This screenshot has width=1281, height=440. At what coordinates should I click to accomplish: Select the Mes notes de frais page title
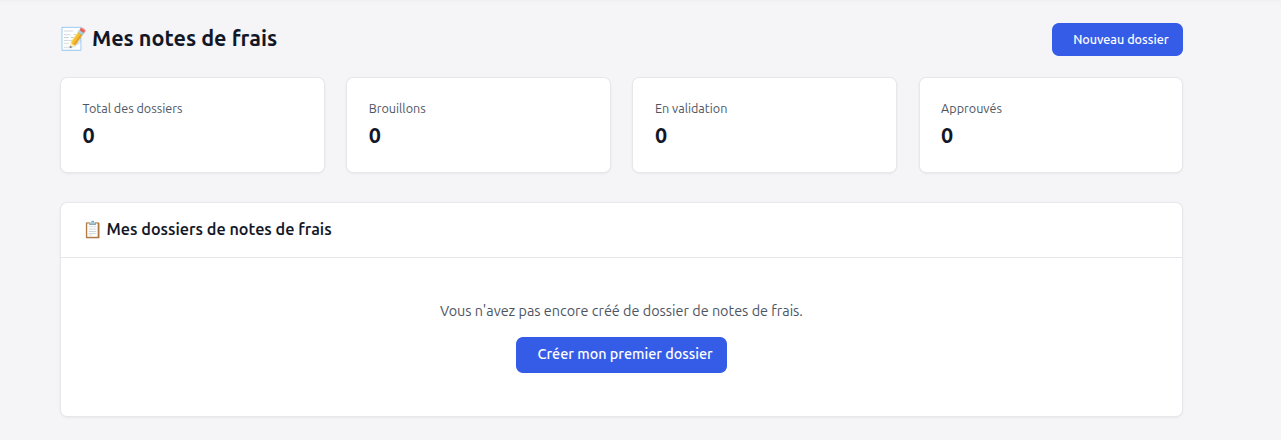pyautogui.click(x=184, y=39)
